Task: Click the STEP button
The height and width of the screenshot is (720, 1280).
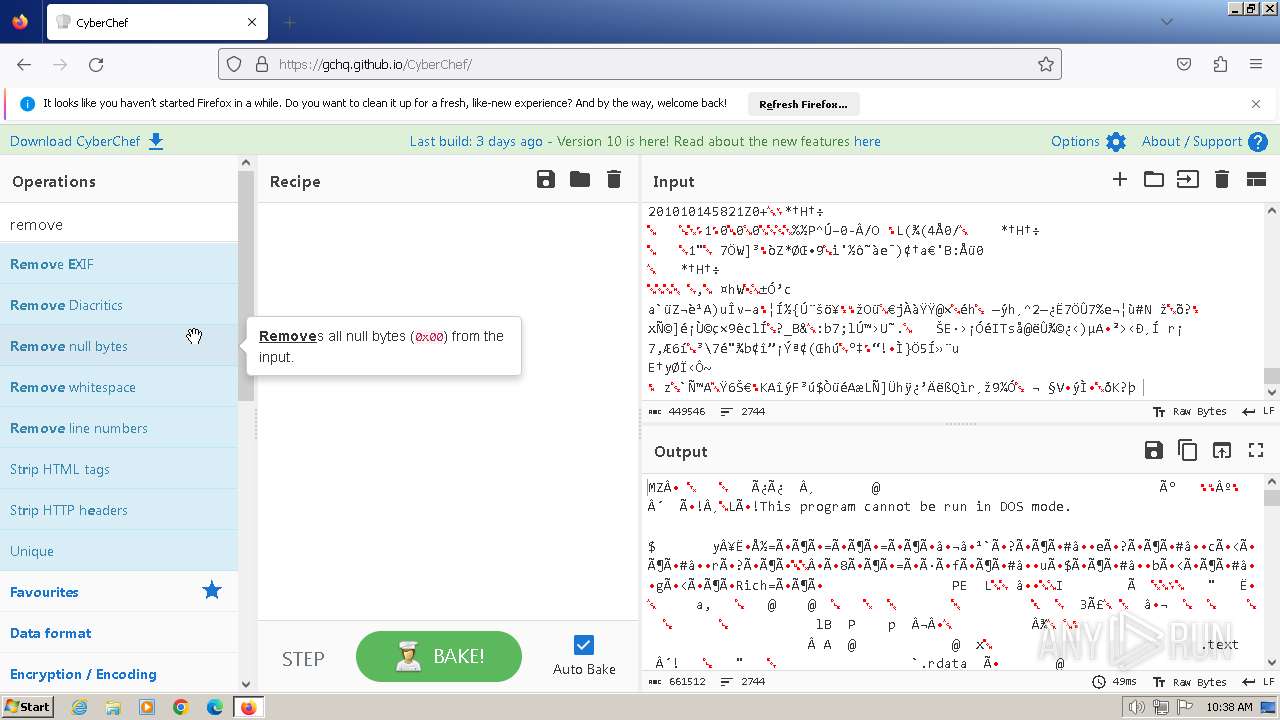Action: point(303,658)
